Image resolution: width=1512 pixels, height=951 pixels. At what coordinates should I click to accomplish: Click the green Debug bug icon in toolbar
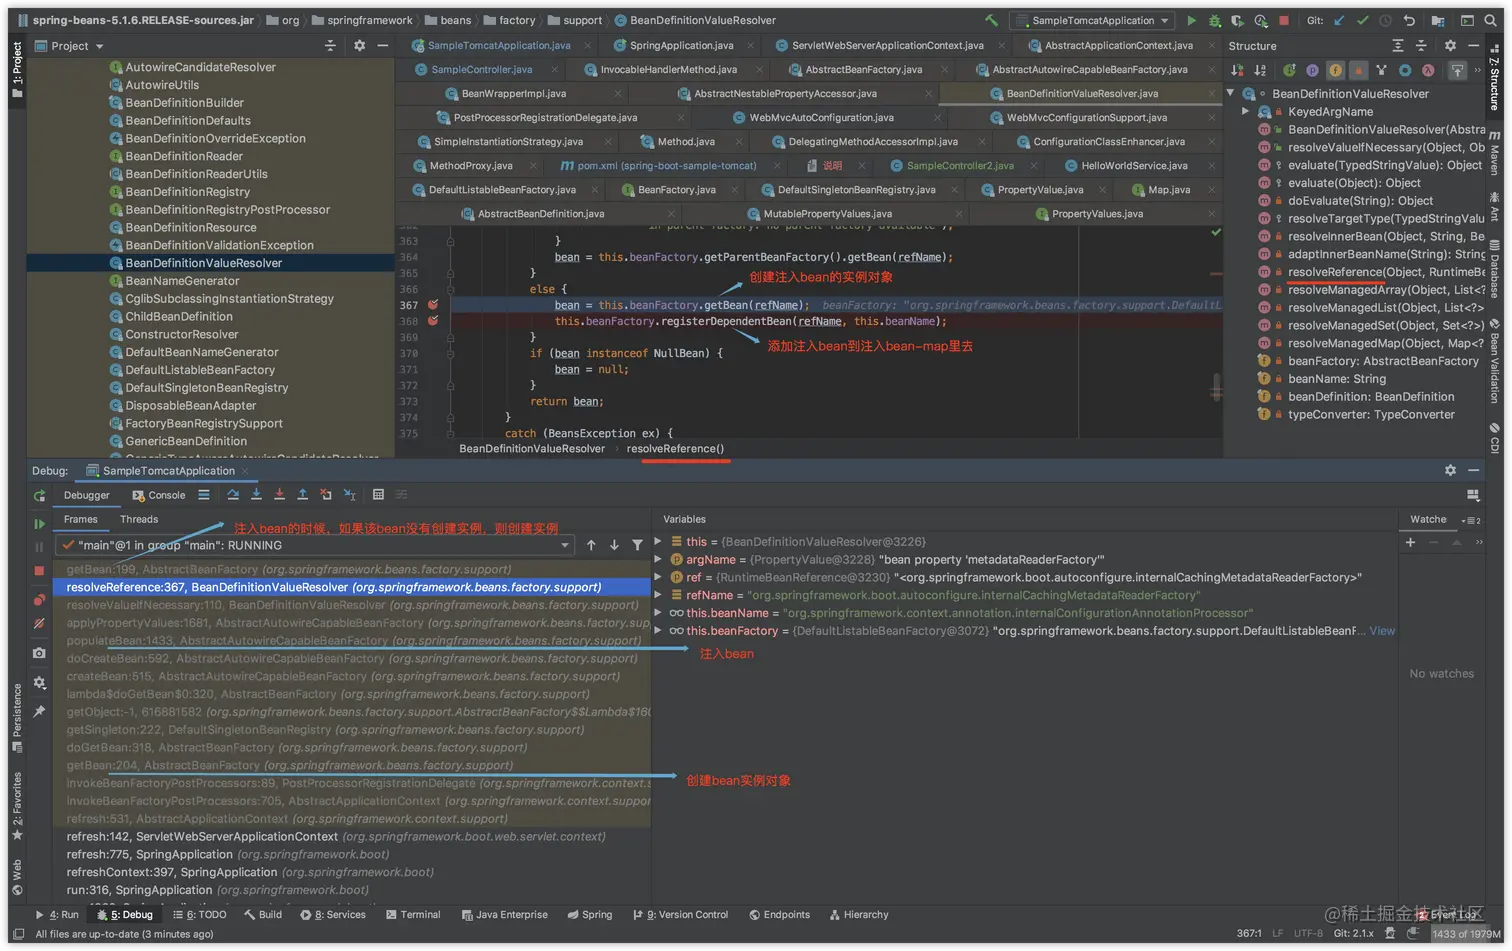[x=1214, y=20]
